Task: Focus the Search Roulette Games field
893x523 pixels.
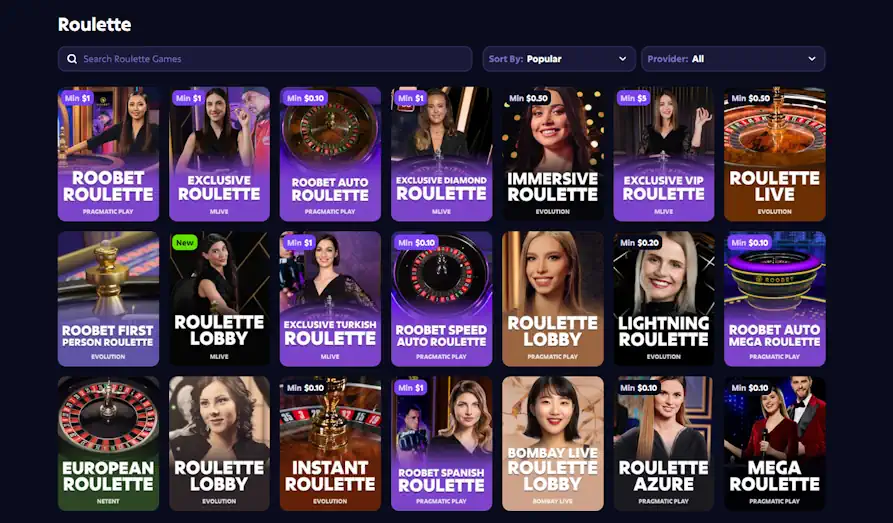Action: [x=265, y=59]
